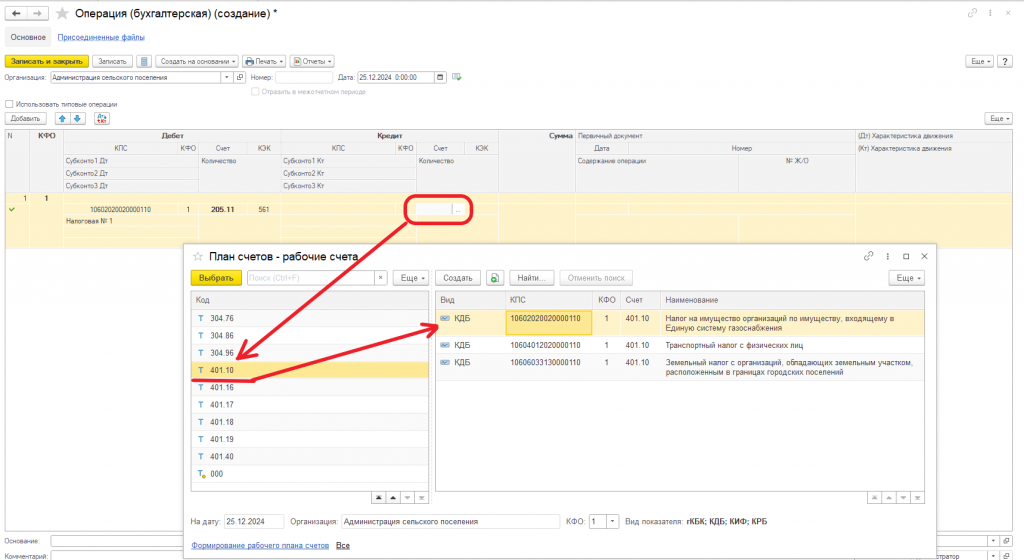Open the three-dot menu in main window header
1024x560 pixels.
tap(990, 12)
